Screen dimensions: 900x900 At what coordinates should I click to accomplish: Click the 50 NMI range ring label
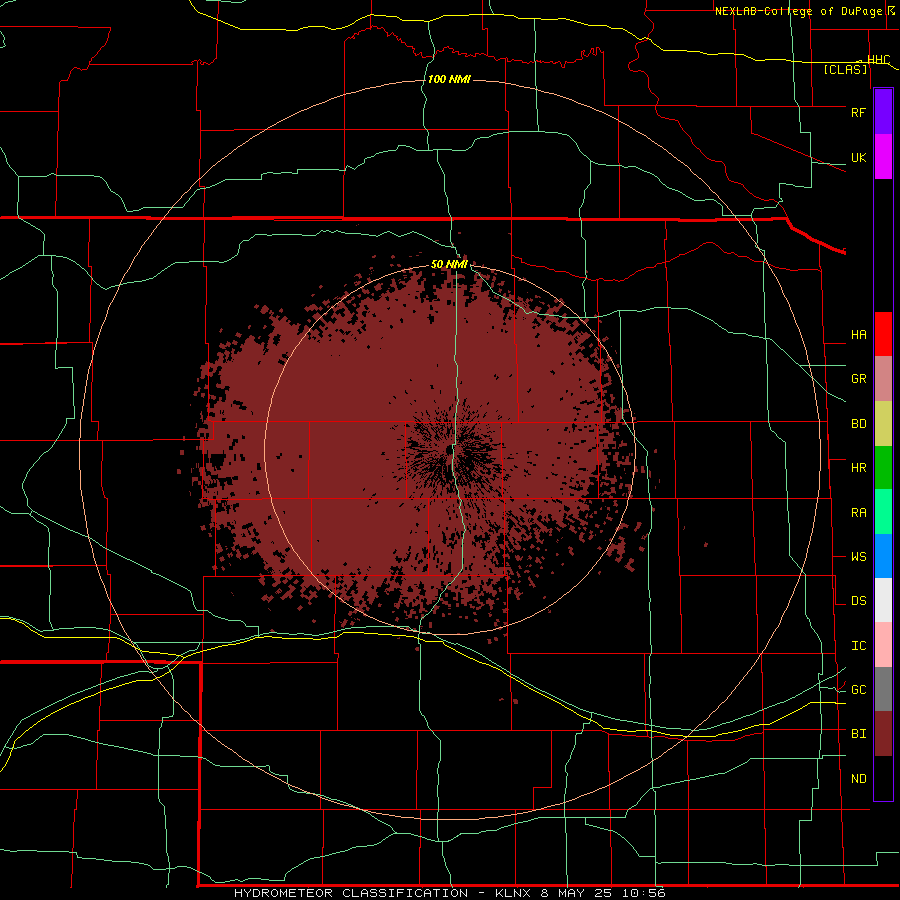tap(449, 265)
